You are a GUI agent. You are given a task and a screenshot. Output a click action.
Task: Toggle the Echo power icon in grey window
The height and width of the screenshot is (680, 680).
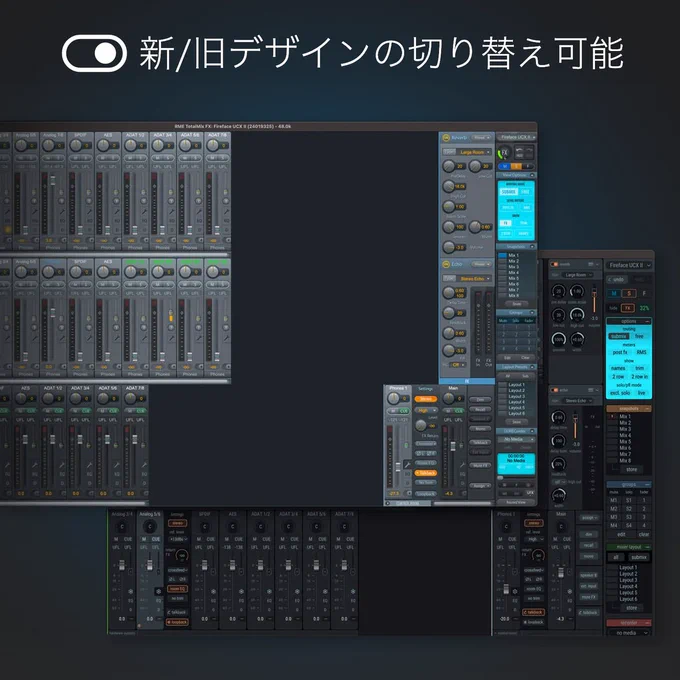(446, 264)
